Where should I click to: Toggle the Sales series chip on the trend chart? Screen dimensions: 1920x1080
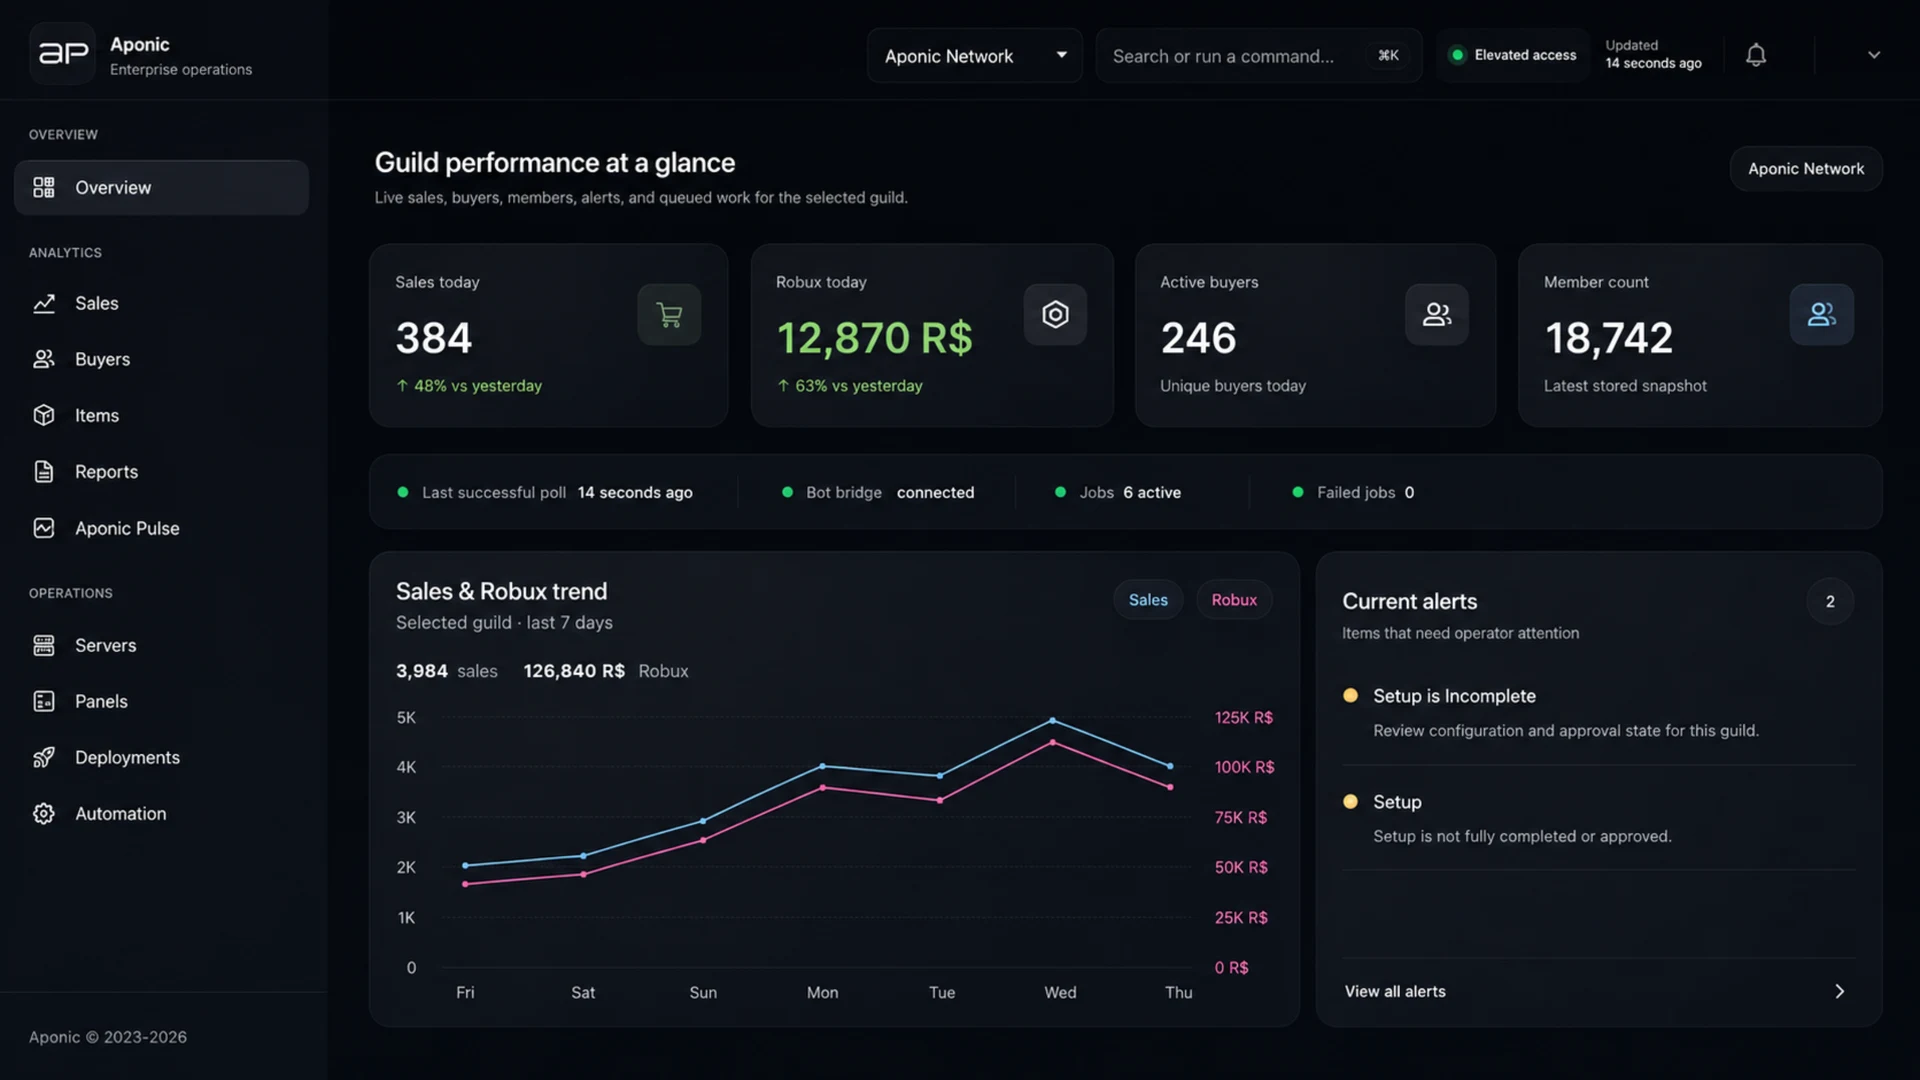click(x=1148, y=600)
